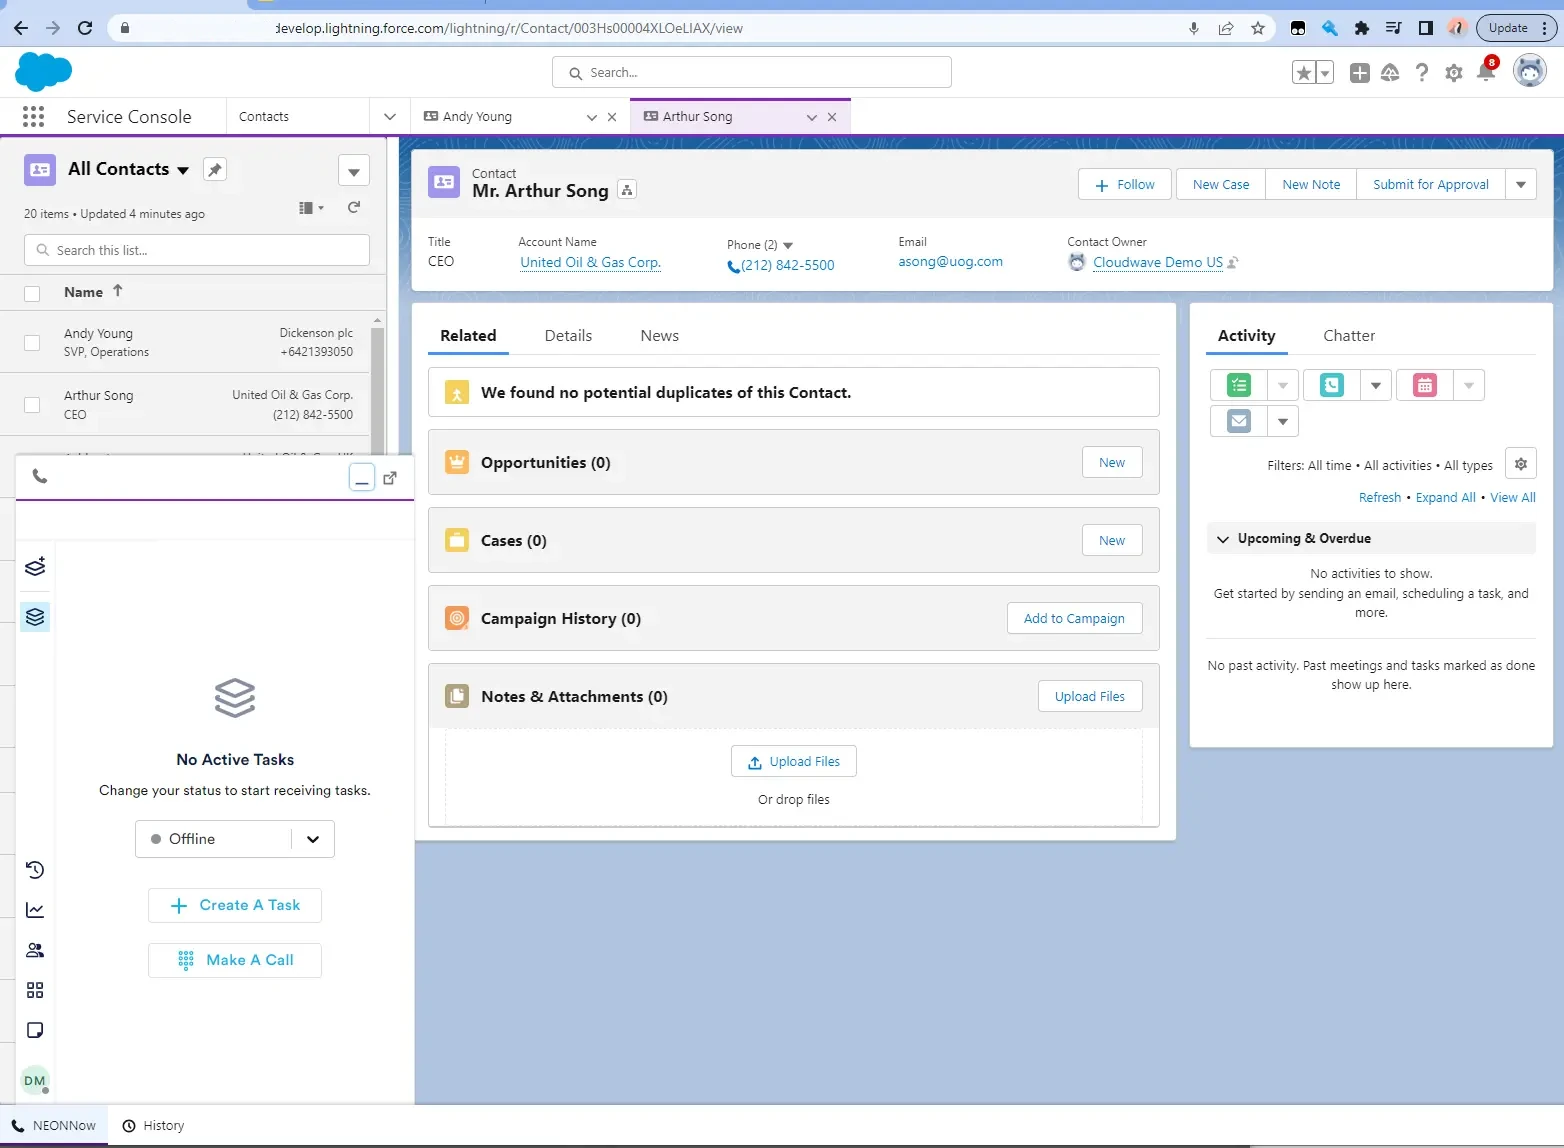Image resolution: width=1564 pixels, height=1148 pixels.
Task: Switch to the Chatter tab
Action: 1348,336
